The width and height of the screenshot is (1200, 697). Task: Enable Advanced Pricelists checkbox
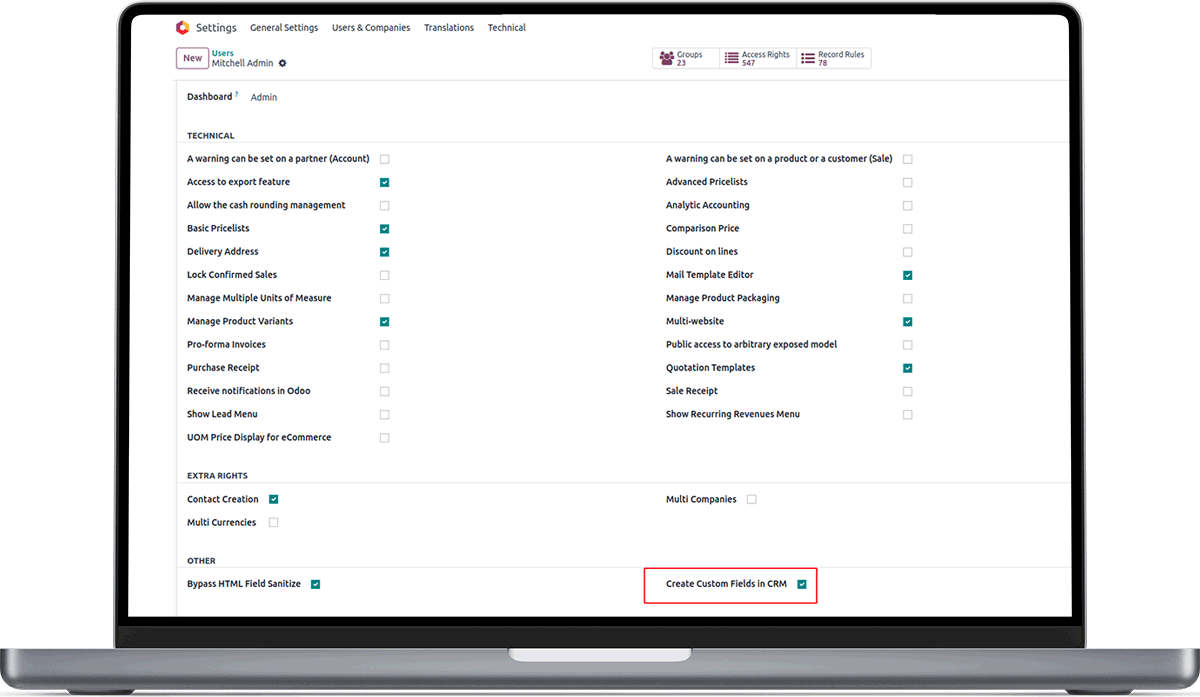click(x=908, y=183)
